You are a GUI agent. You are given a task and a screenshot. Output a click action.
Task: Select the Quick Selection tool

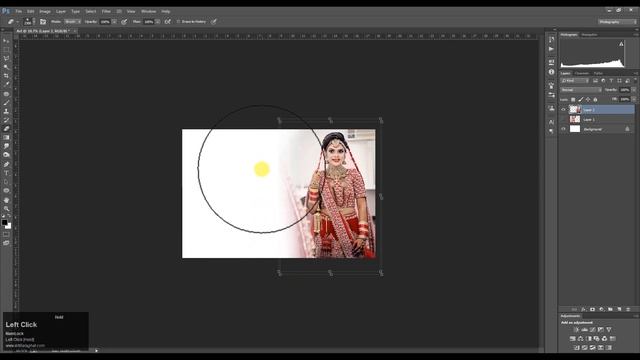click(x=6, y=67)
